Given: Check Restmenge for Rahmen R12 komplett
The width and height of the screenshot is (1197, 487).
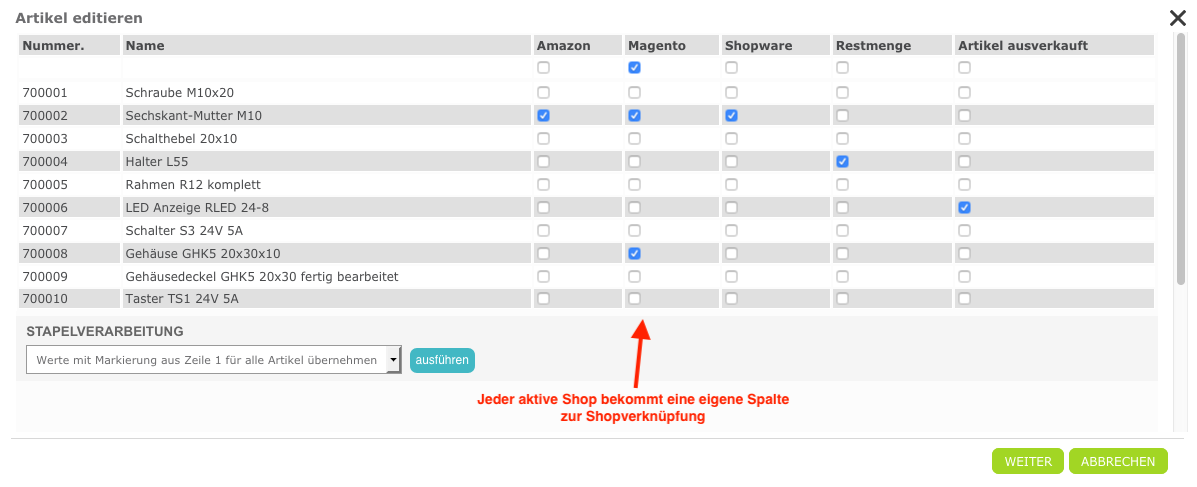Looking at the screenshot, I should [x=842, y=185].
